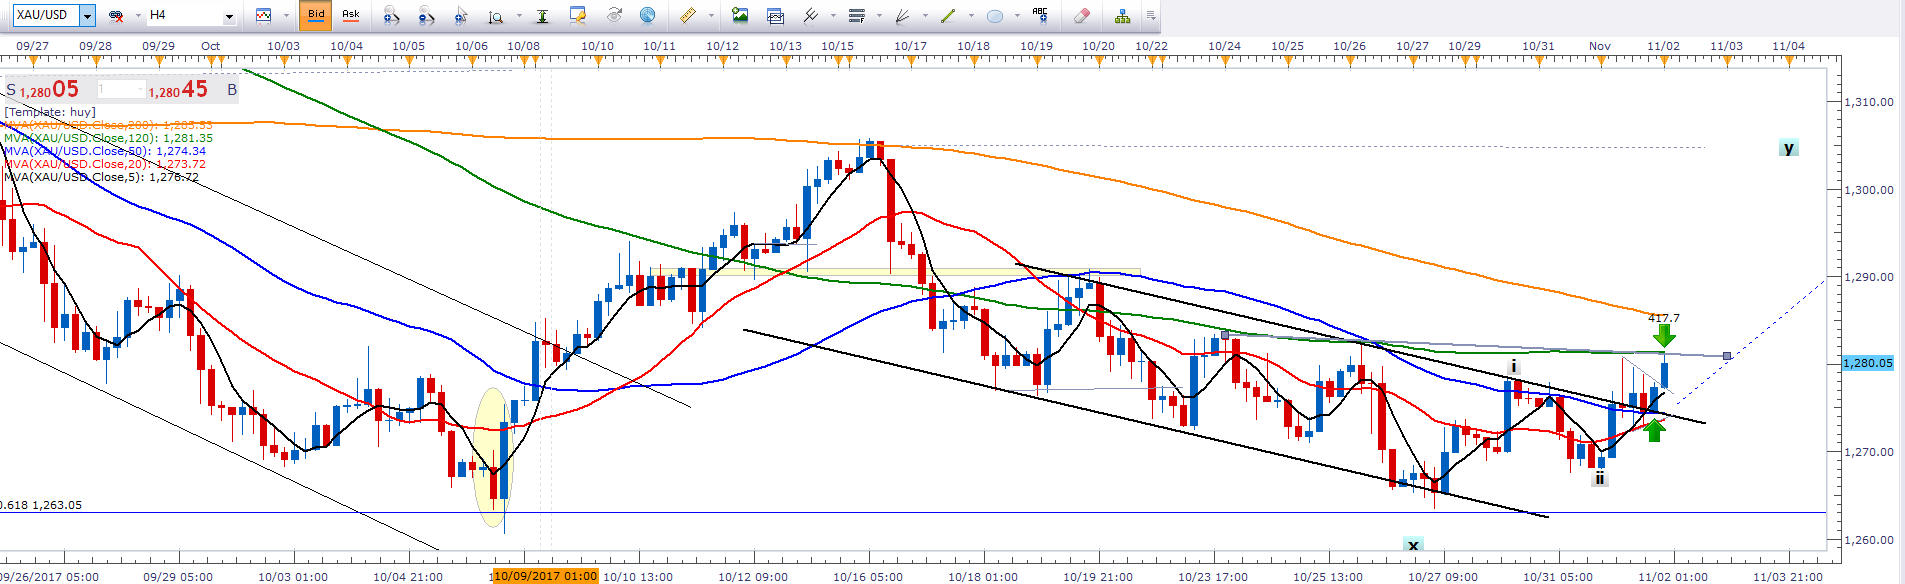This screenshot has width=1905, height=584.
Task: Click the 1,280.05 current price axis marker
Action: pyautogui.click(x=1867, y=363)
